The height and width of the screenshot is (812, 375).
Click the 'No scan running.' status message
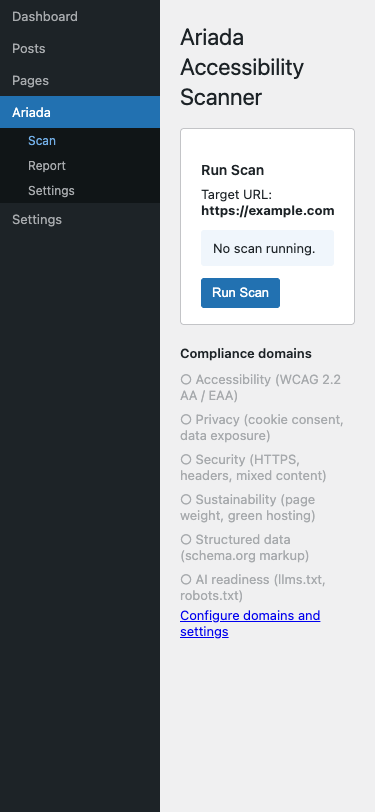tap(267, 249)
